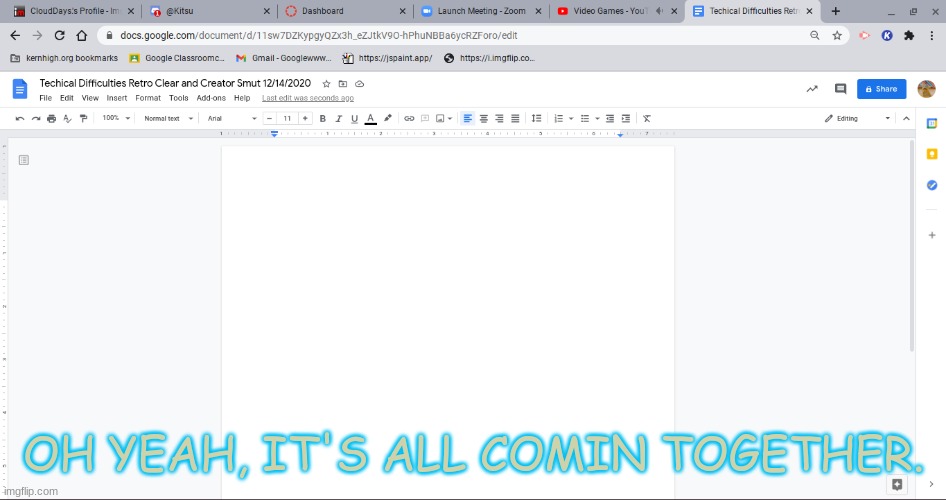Open Calendar in side panel

coord(932,123)
